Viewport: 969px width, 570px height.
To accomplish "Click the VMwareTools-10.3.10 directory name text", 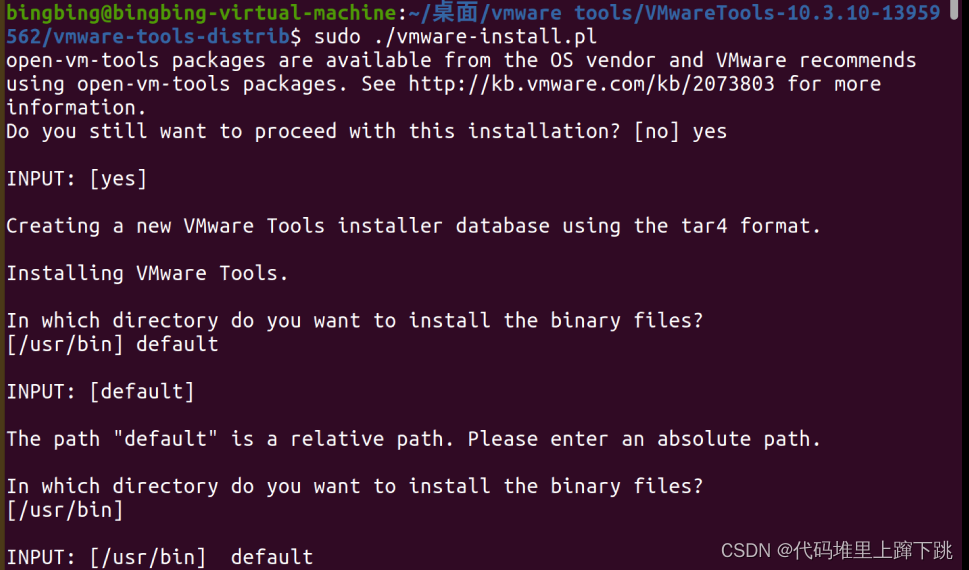I will tap(793, 12).
